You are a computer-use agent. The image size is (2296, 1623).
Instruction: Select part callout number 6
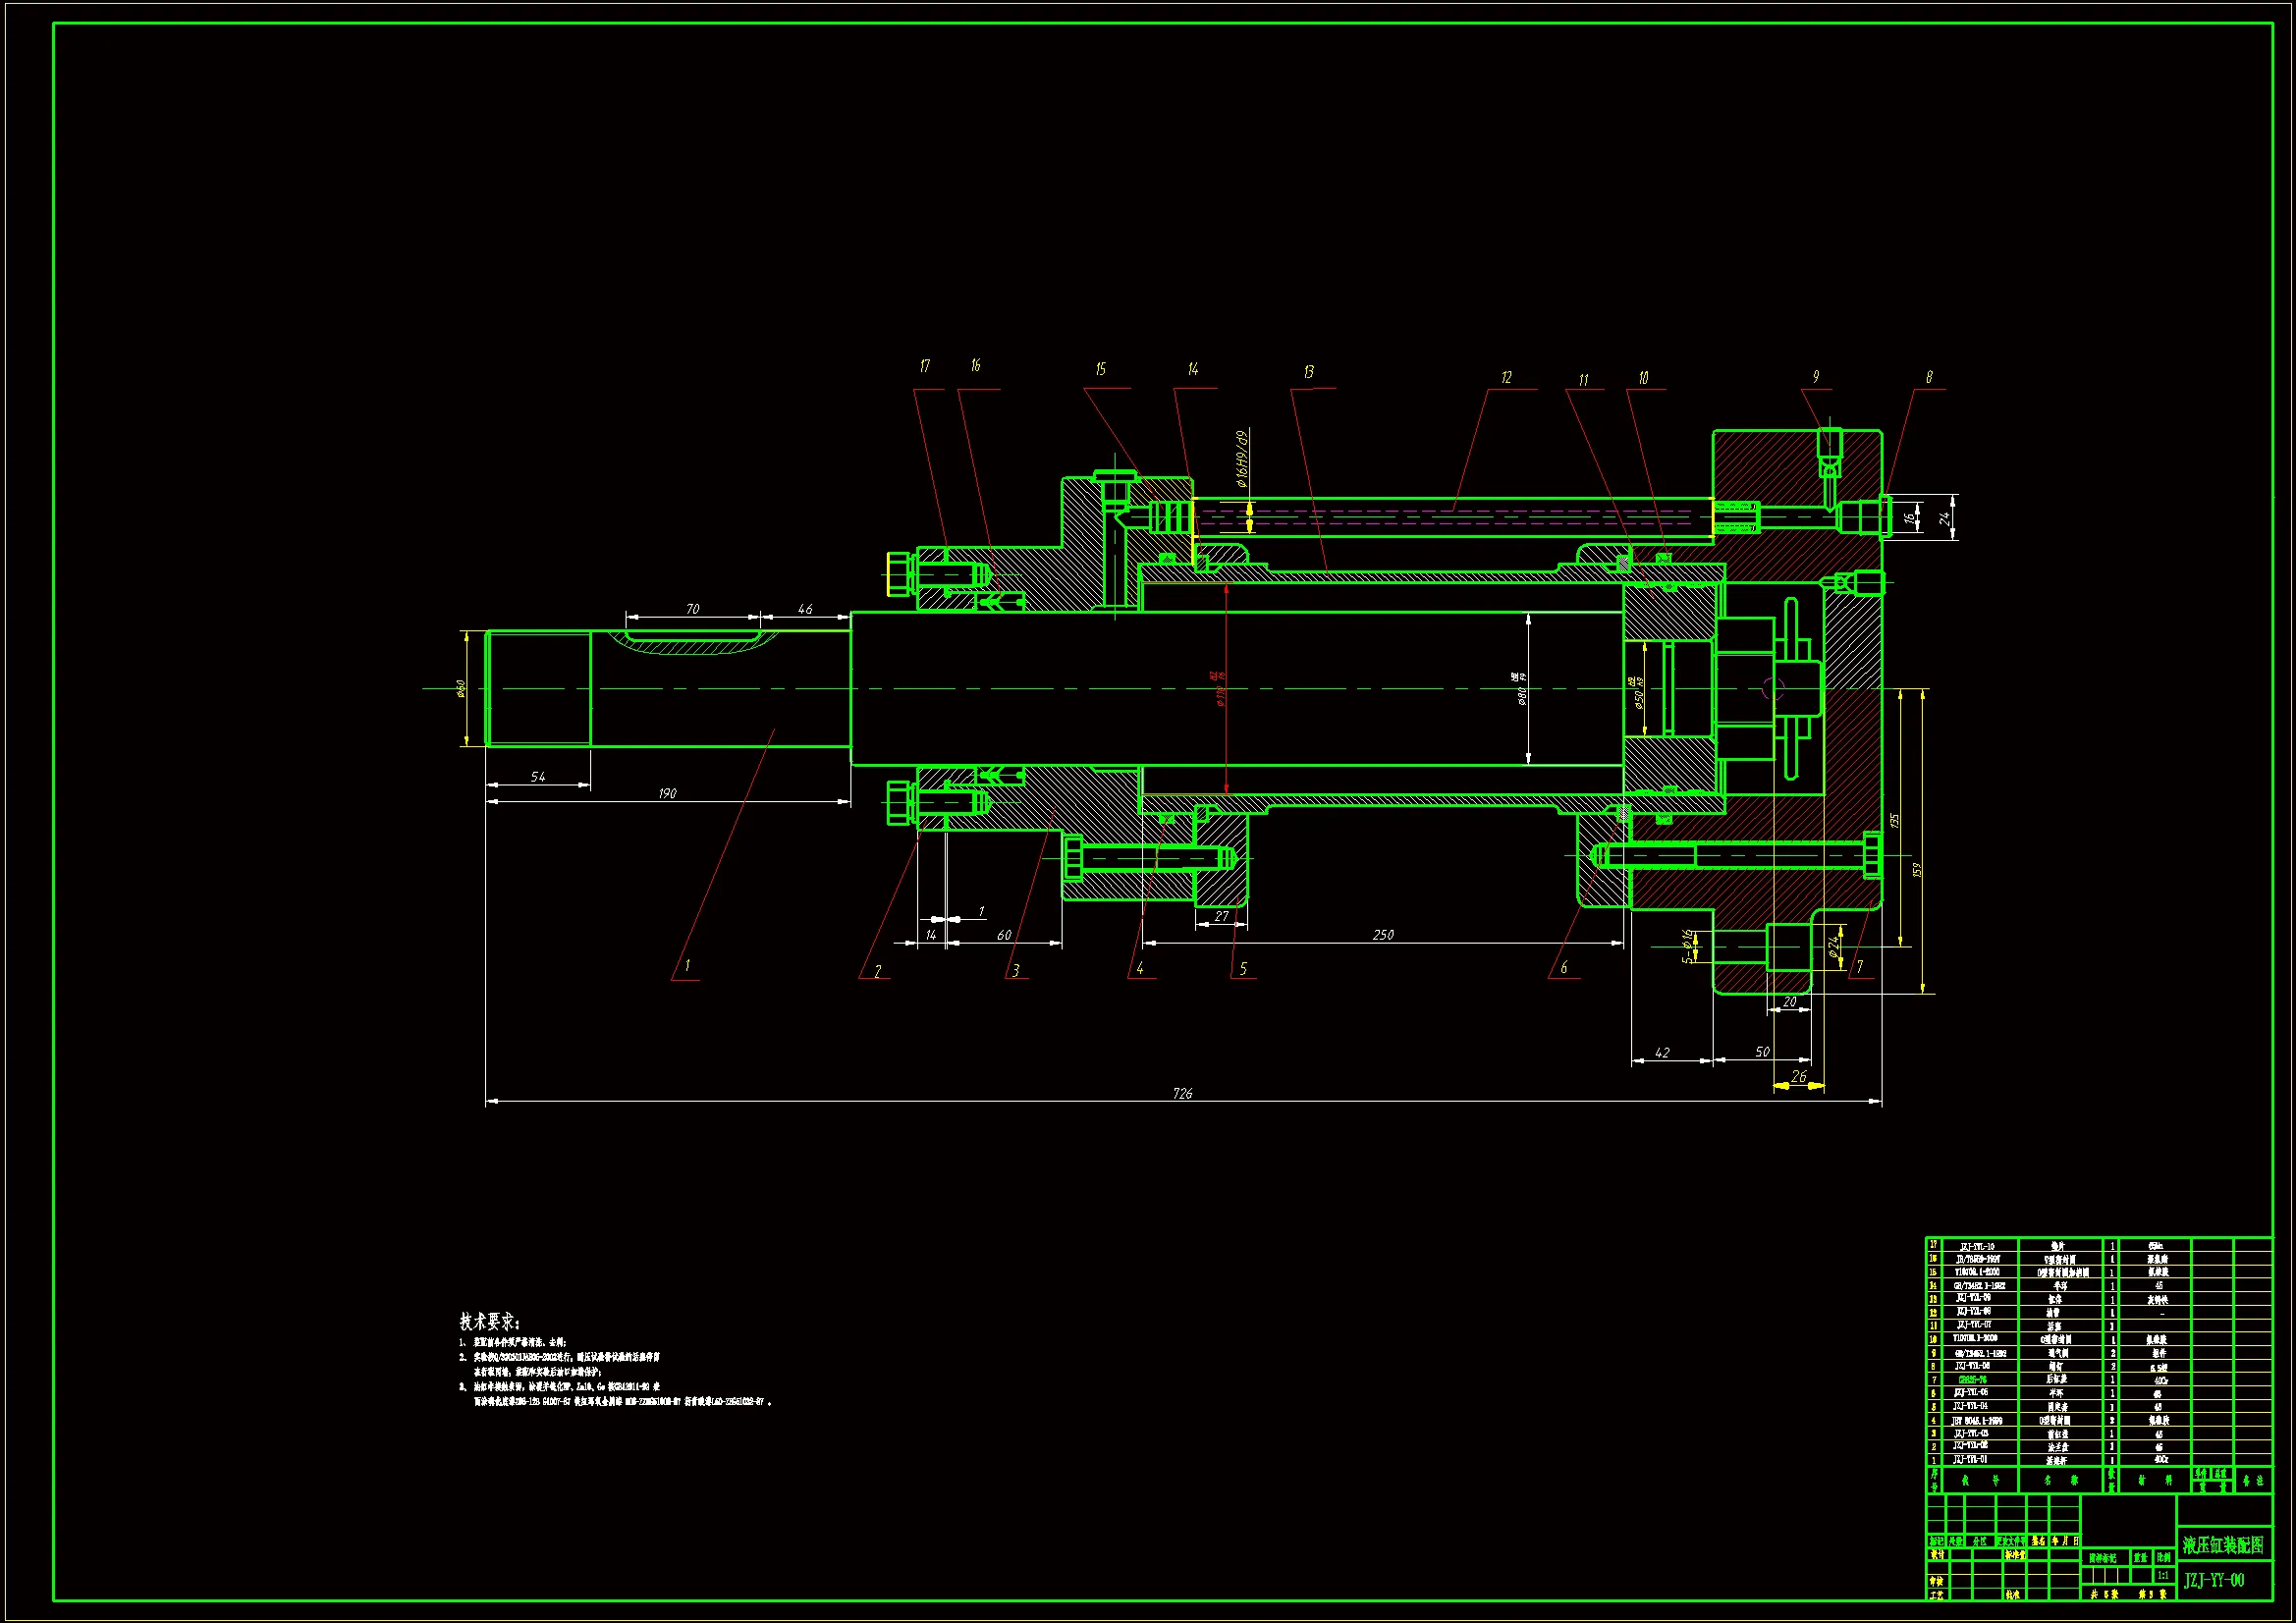point(1564,967)
